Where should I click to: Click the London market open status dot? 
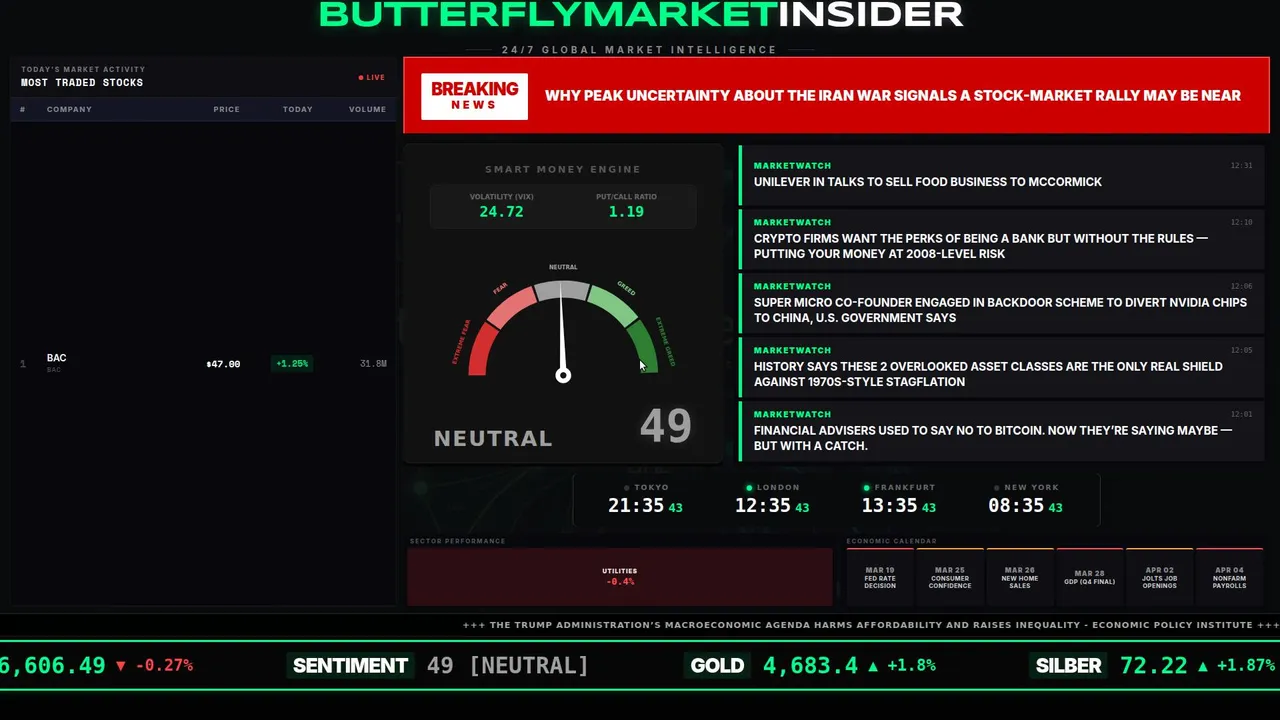pyautogui.click(x=751, y=488)
